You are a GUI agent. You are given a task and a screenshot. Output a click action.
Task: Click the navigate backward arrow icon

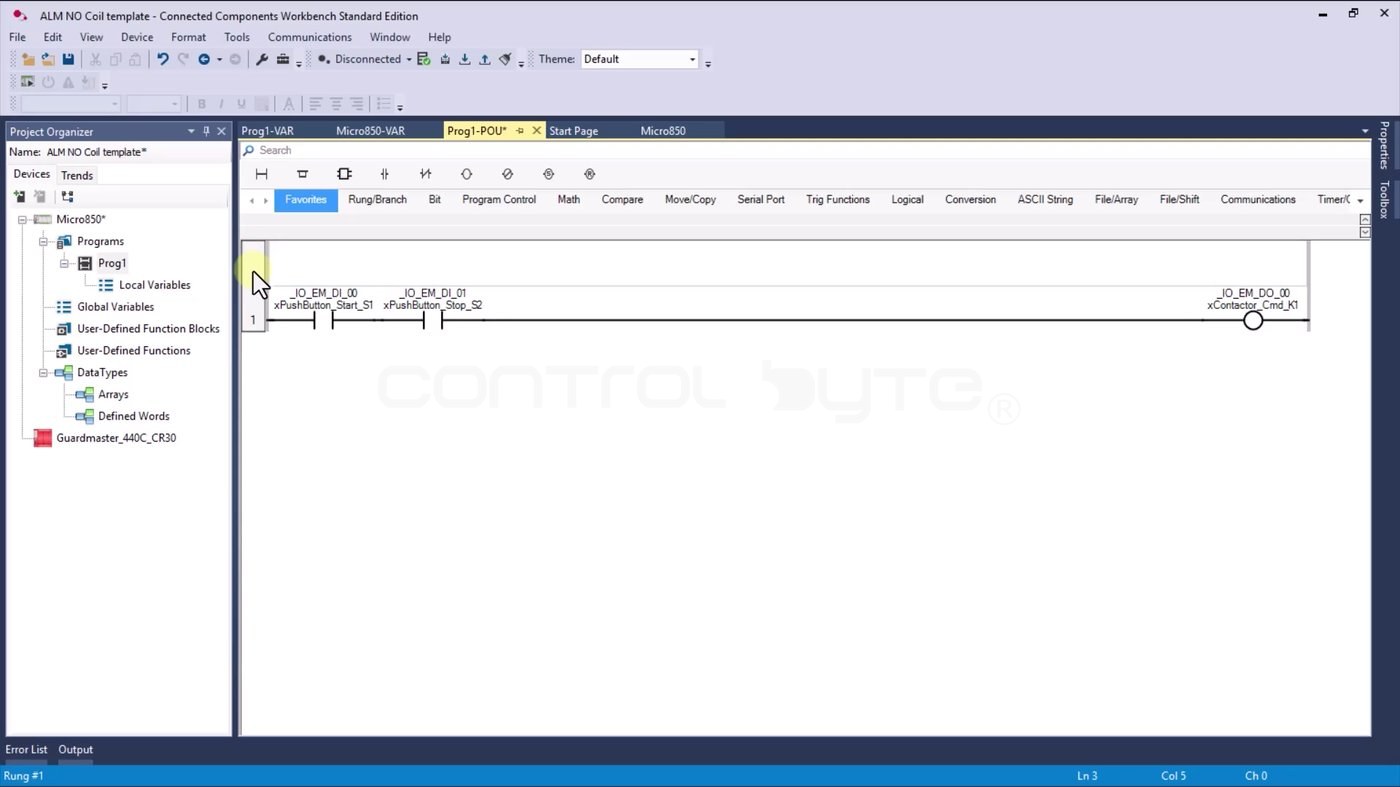point(204,59)
